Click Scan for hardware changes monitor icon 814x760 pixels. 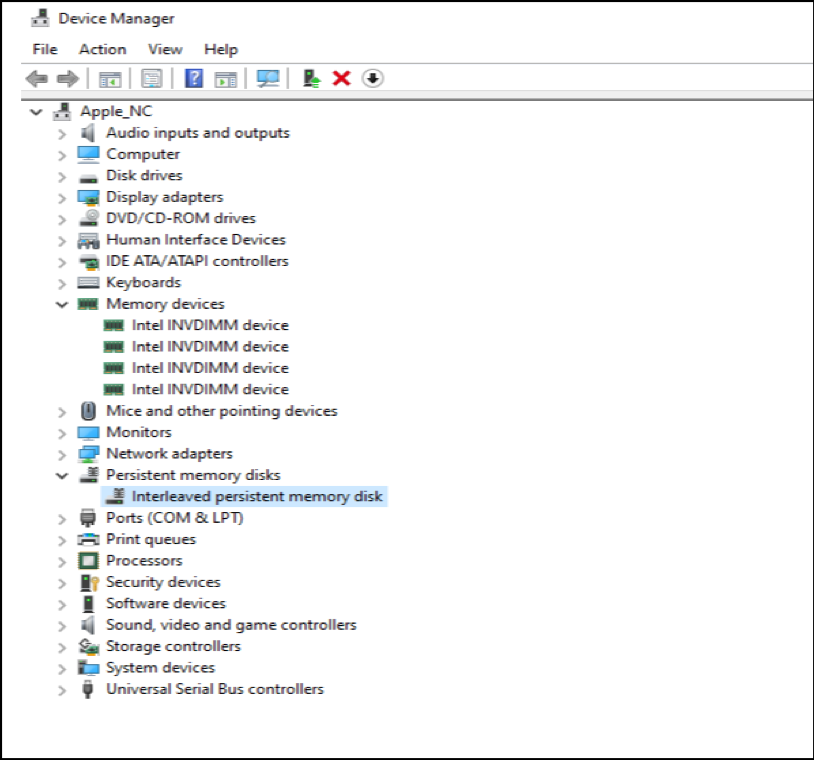268,79
